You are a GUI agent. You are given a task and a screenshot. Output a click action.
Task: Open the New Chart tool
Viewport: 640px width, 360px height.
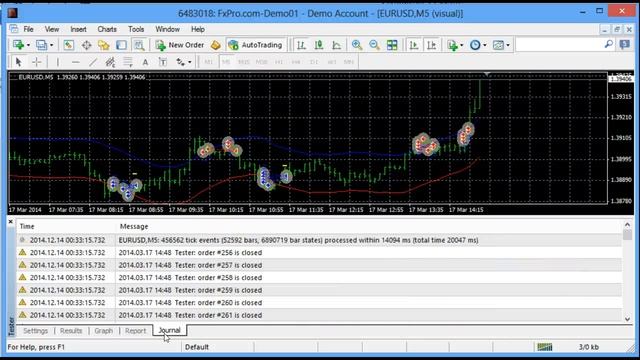point(18,45)
